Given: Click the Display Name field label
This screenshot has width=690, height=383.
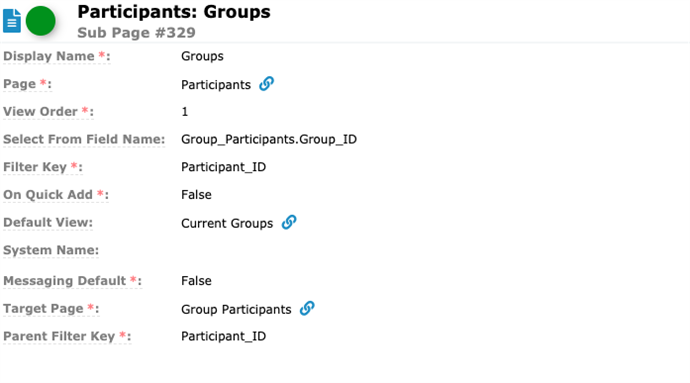Looking at the screenshot, I should click(56, 56).
